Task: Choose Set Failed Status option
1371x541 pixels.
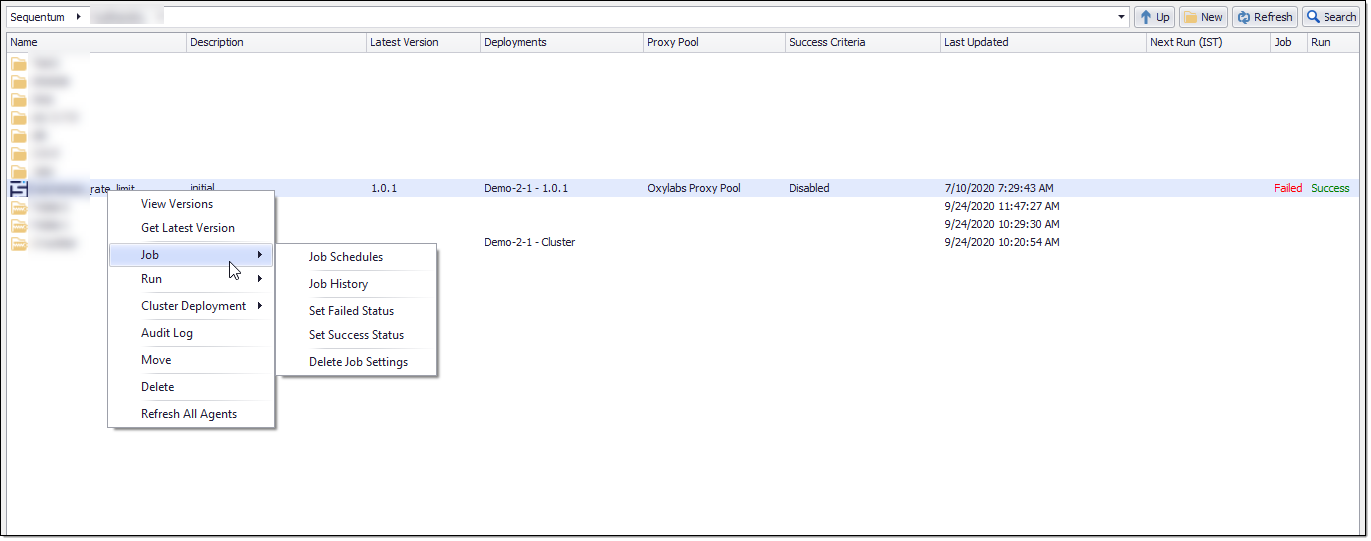Action: 351,311
